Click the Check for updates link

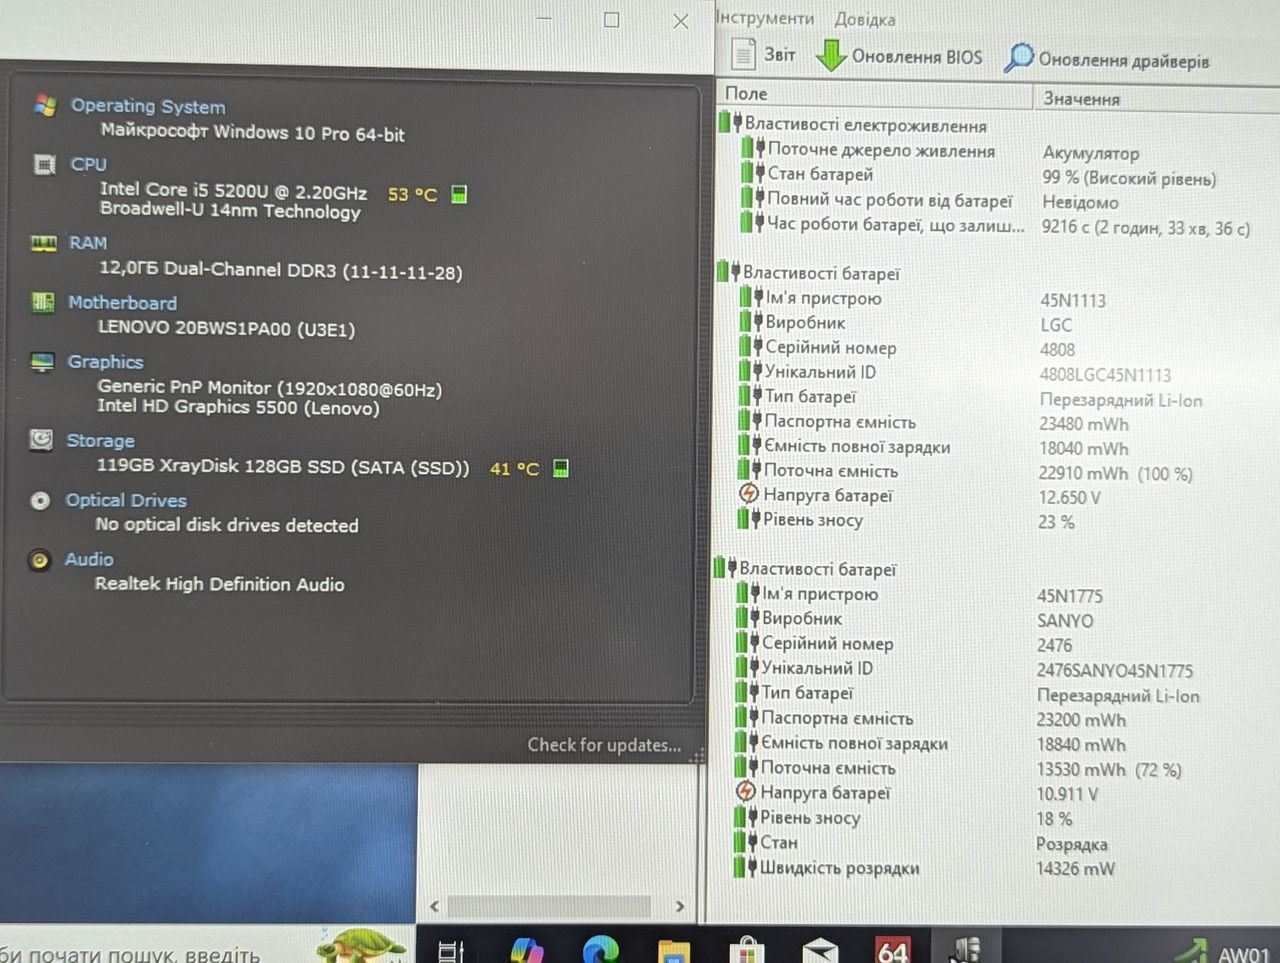[604, 745]
